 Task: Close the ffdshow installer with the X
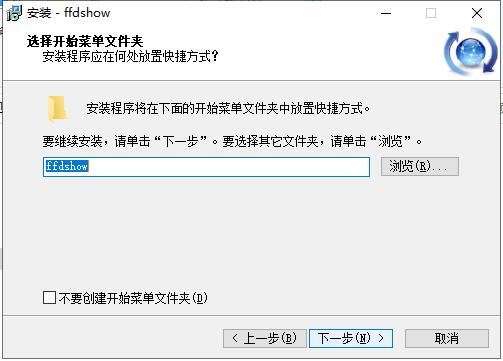point(477,13)
